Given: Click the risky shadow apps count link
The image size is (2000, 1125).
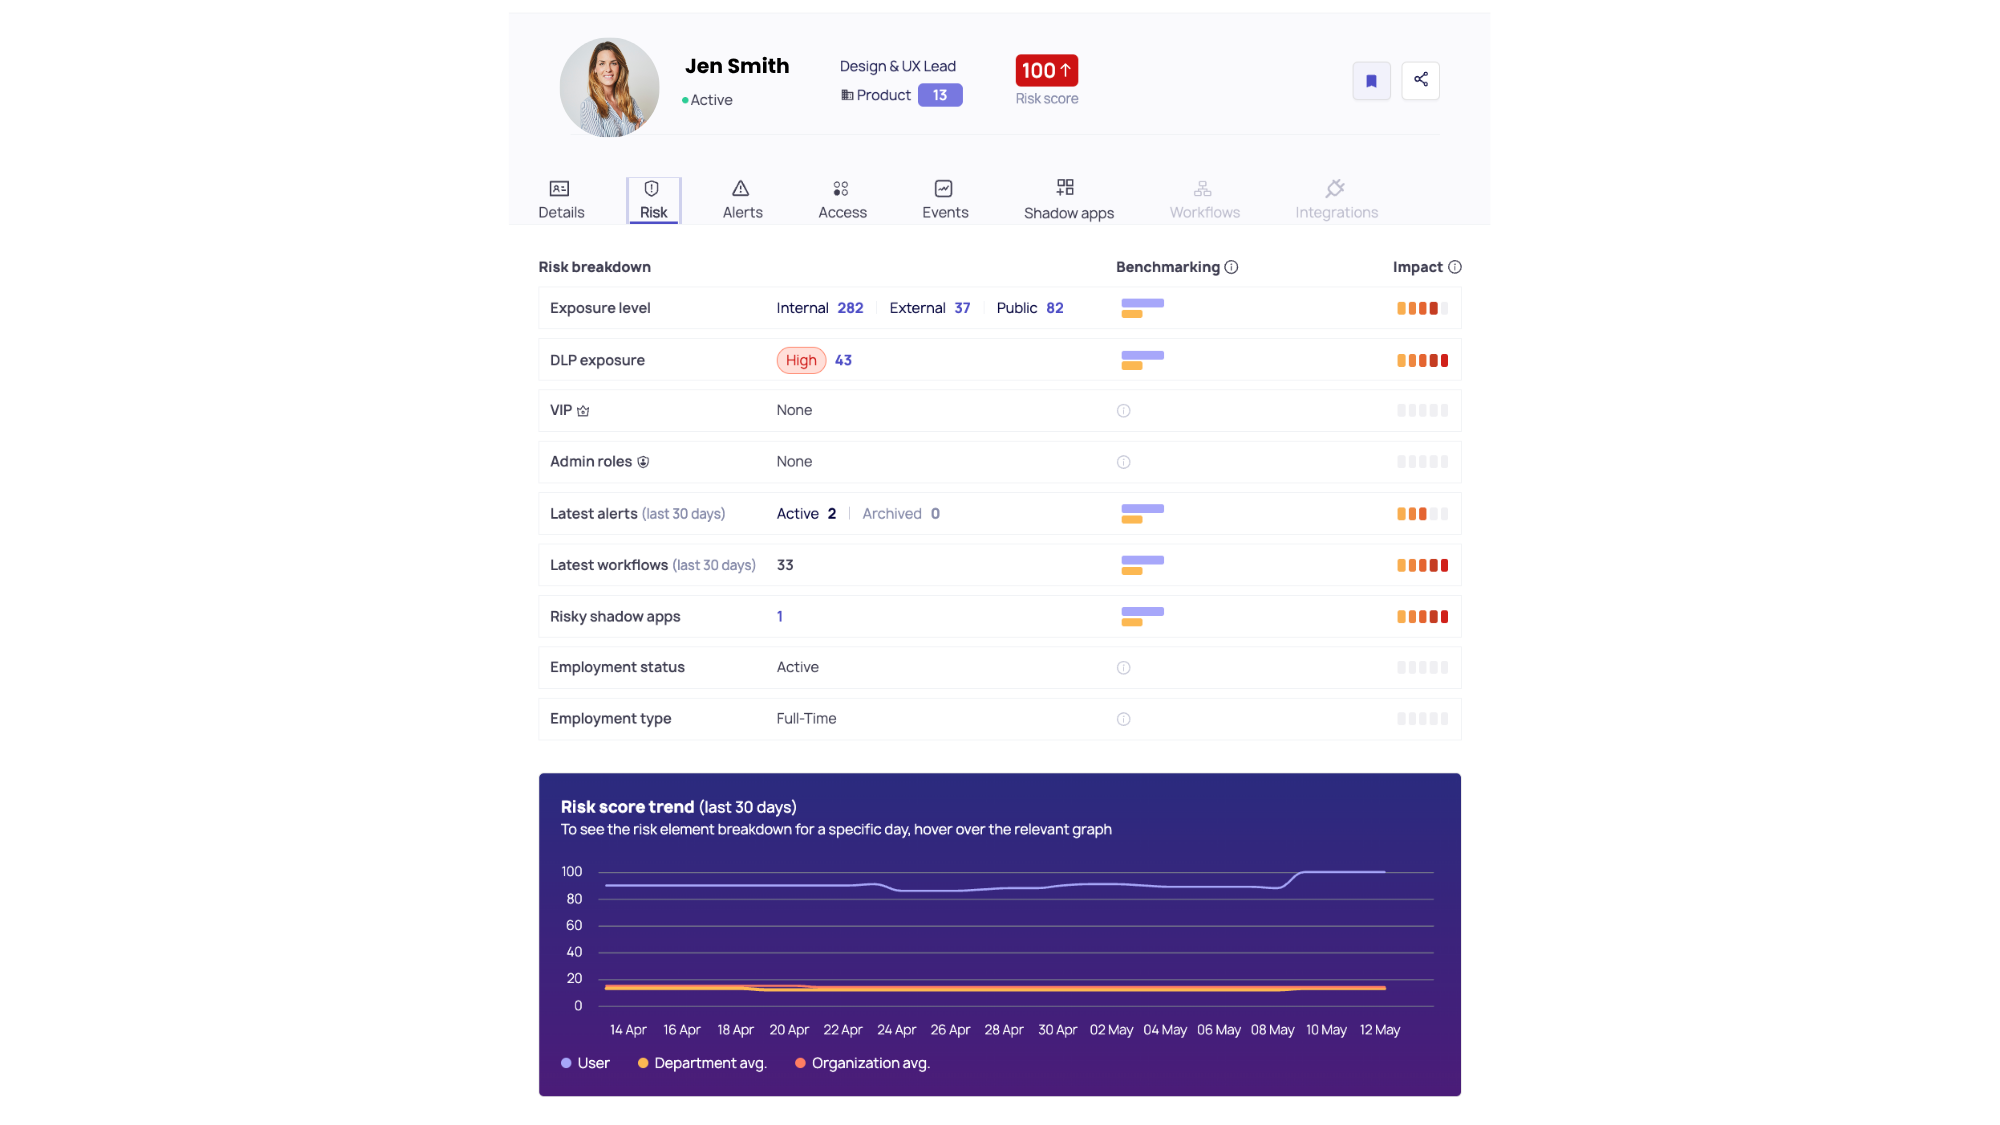Looking at the screenshot, I should click(x=780, y=617).
